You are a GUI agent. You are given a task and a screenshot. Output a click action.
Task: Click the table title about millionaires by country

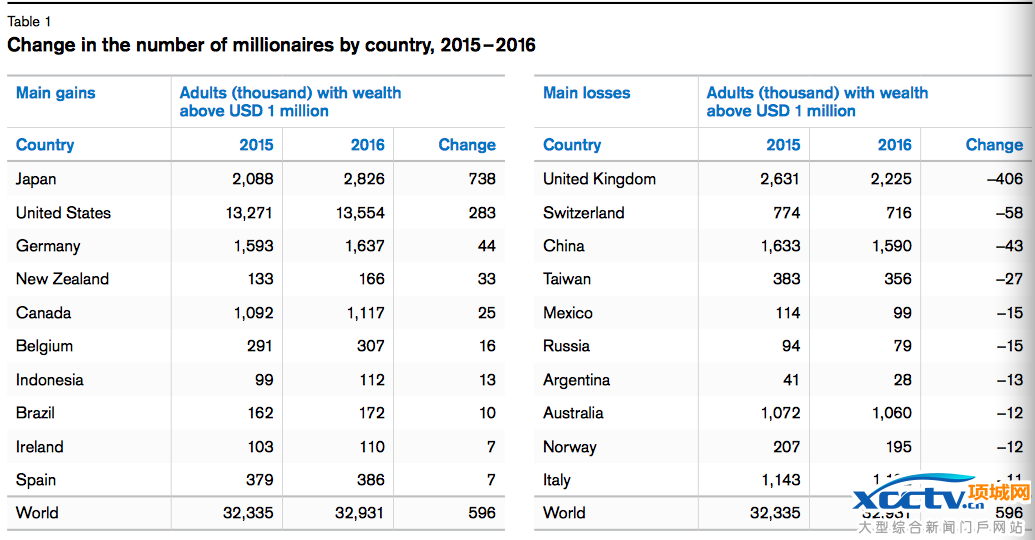[271, 45]
